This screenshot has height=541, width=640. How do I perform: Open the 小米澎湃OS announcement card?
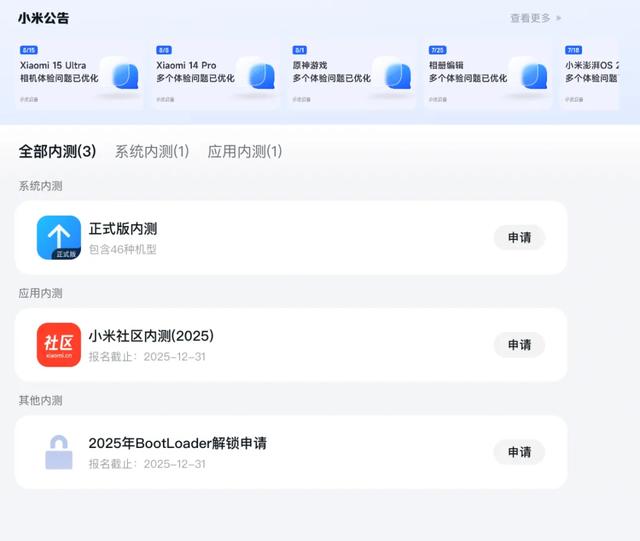590,74
